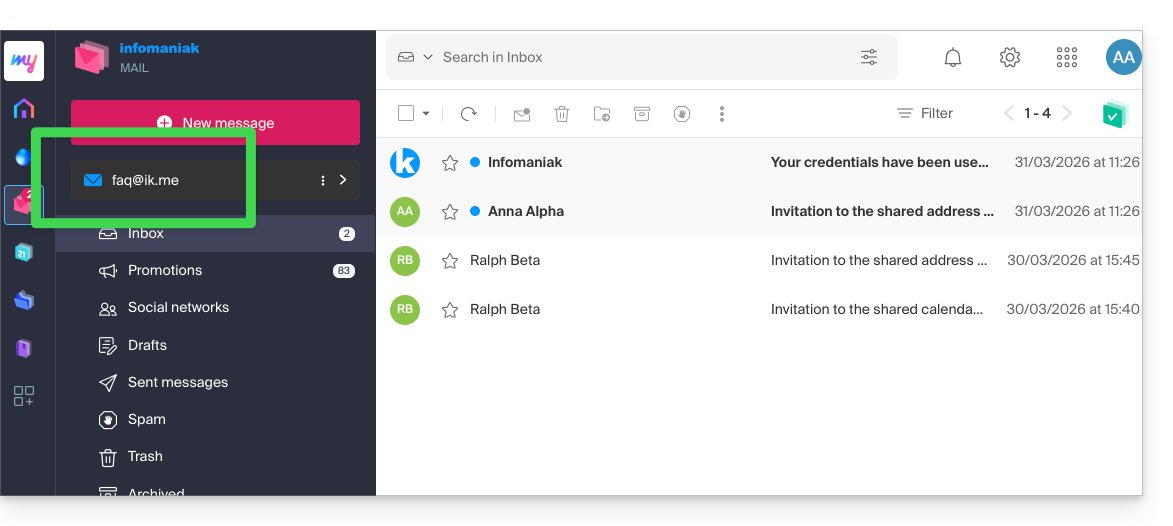Click into the Search in Inbox field
Screen dimensions: 1173x526
point(640,58)
